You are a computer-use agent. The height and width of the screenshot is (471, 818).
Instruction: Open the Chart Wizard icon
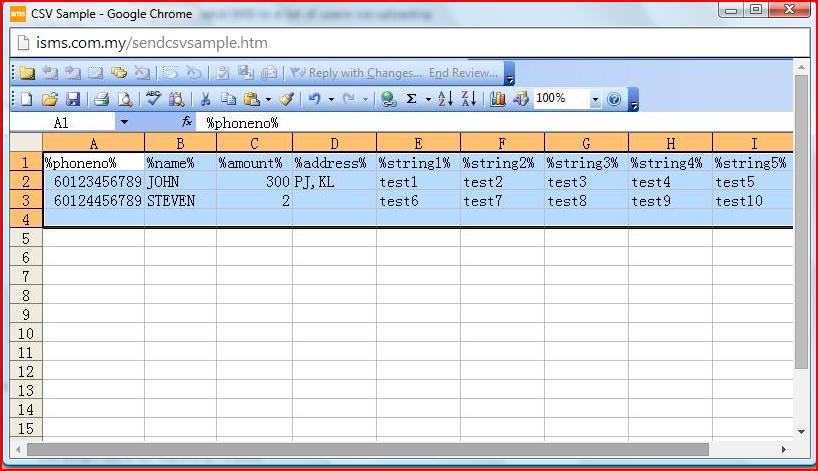497,99
